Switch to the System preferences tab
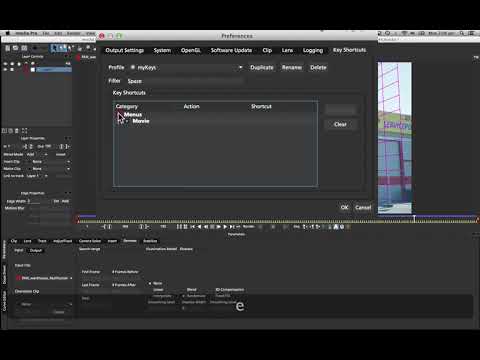 [162, 50]
